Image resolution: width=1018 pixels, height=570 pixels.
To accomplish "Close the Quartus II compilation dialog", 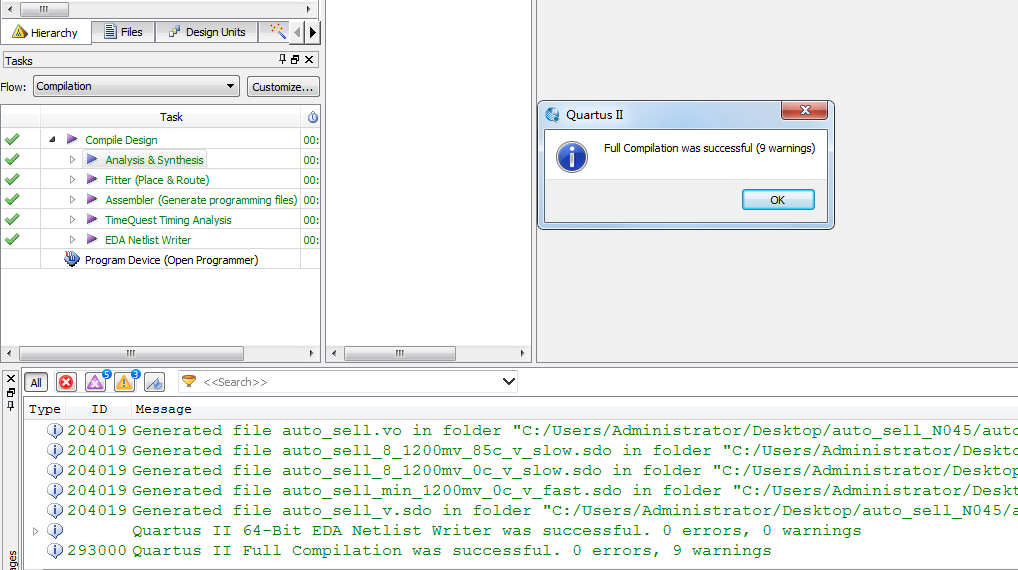I will coord(804,110).
